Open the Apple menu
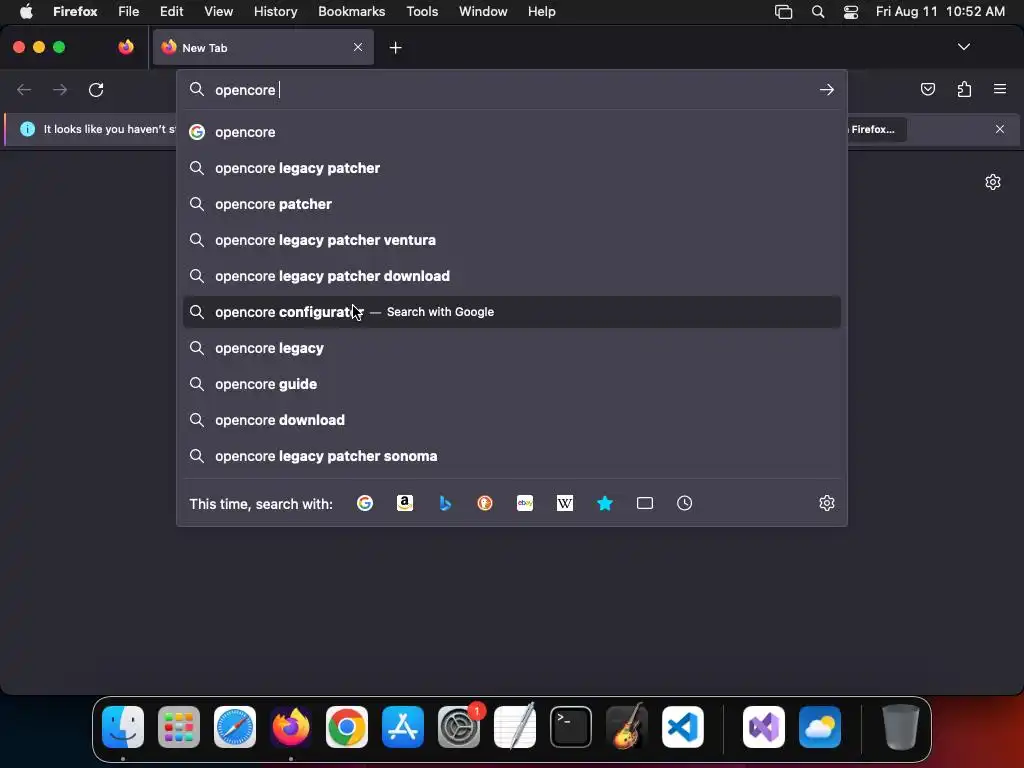This screenshot has width=1024, height=768. (x=25, y=11)
